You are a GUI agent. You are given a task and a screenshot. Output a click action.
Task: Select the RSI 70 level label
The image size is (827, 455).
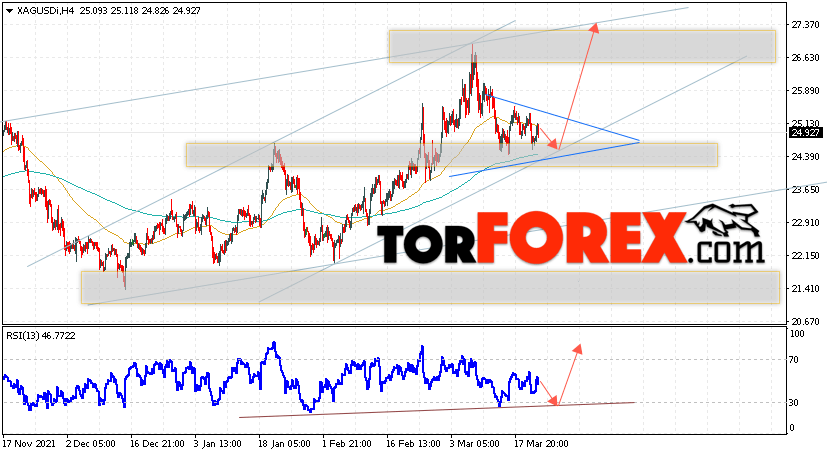coord(794,360)
